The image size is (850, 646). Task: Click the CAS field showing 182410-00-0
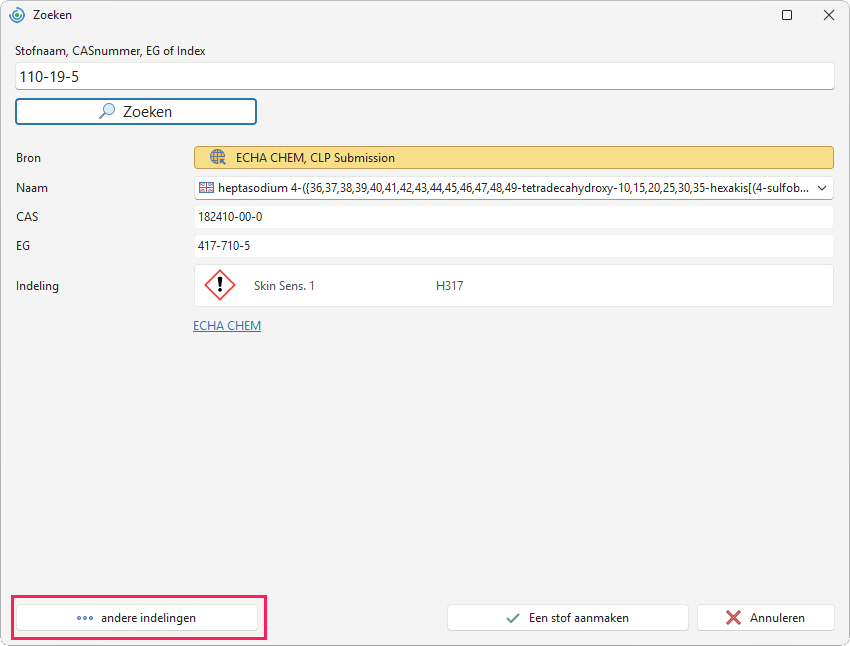[x=513, y=217]
